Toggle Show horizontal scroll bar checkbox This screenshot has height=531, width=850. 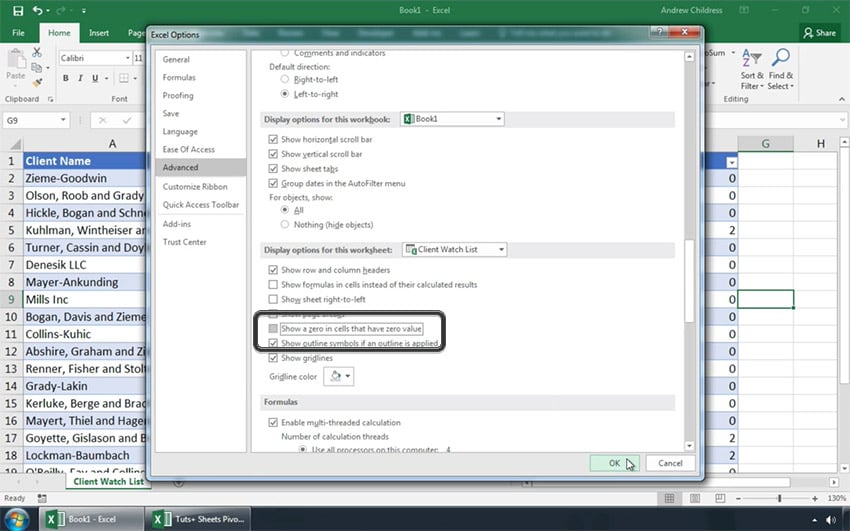[273, 139]
